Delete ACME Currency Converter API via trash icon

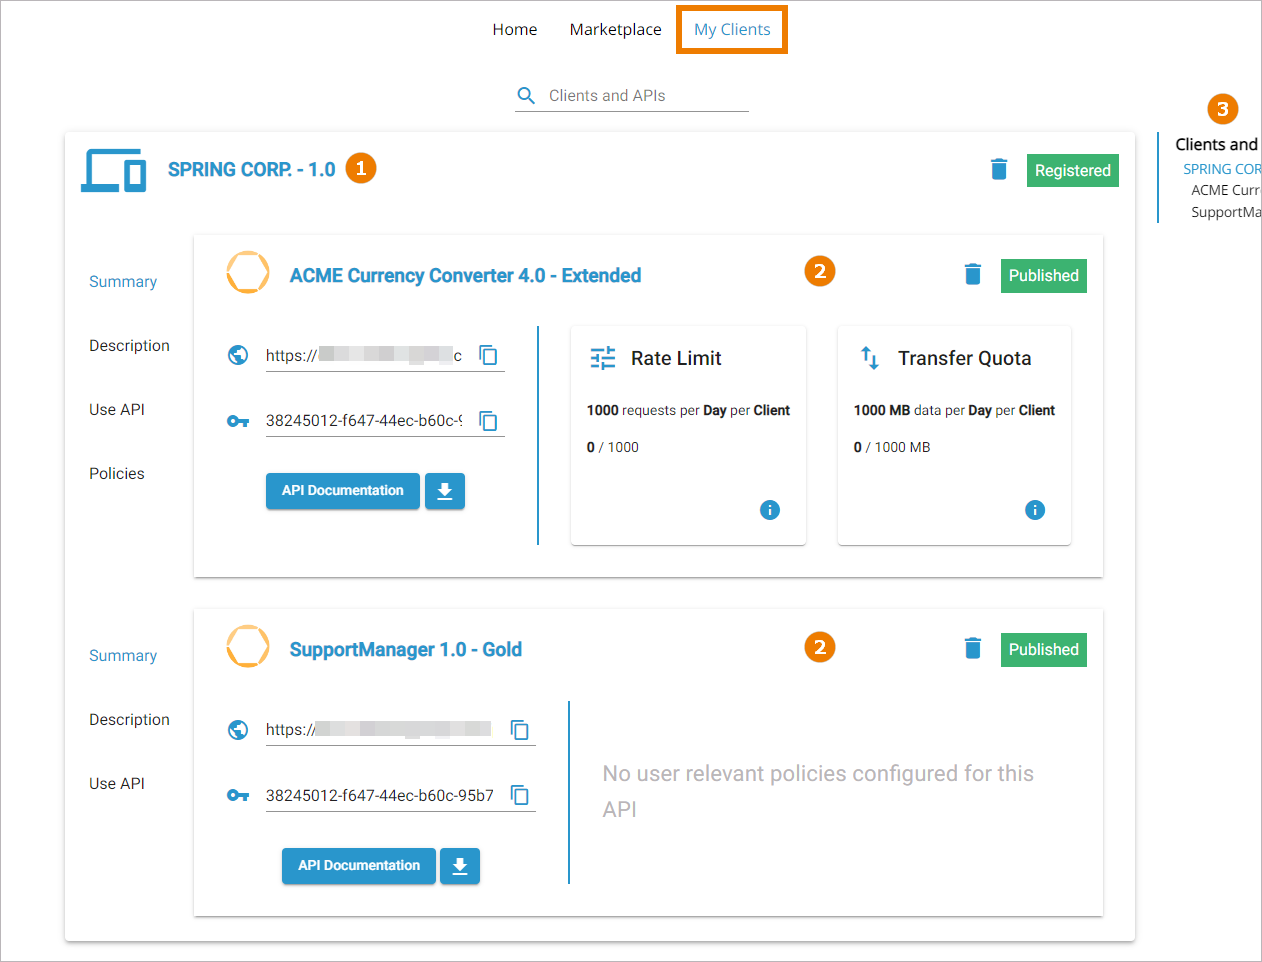pos(972,274)
